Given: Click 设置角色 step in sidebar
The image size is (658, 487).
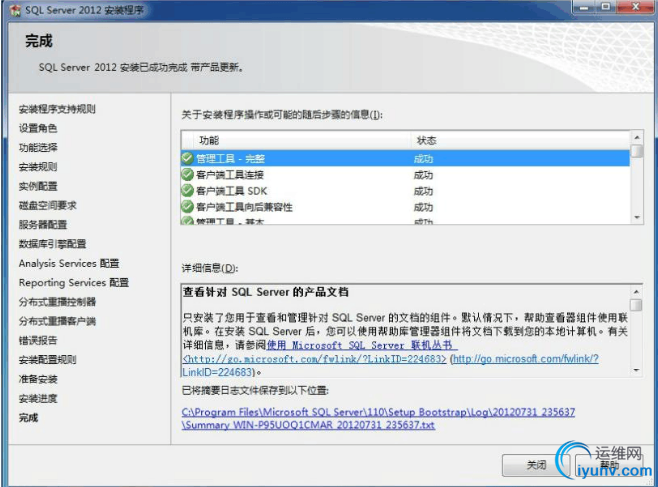Looking at the screenshot, I should point(38,128).
